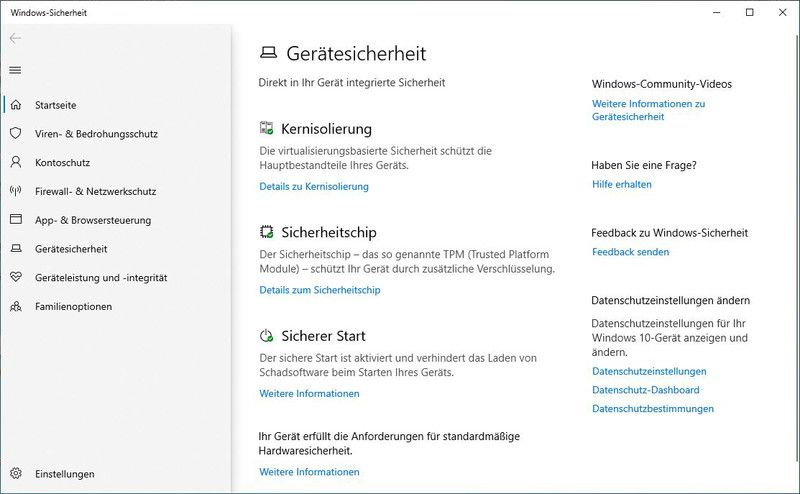Select the Kontoschutz person icon
This screenshot has height=494, width=800.
(x=16, y=162)
